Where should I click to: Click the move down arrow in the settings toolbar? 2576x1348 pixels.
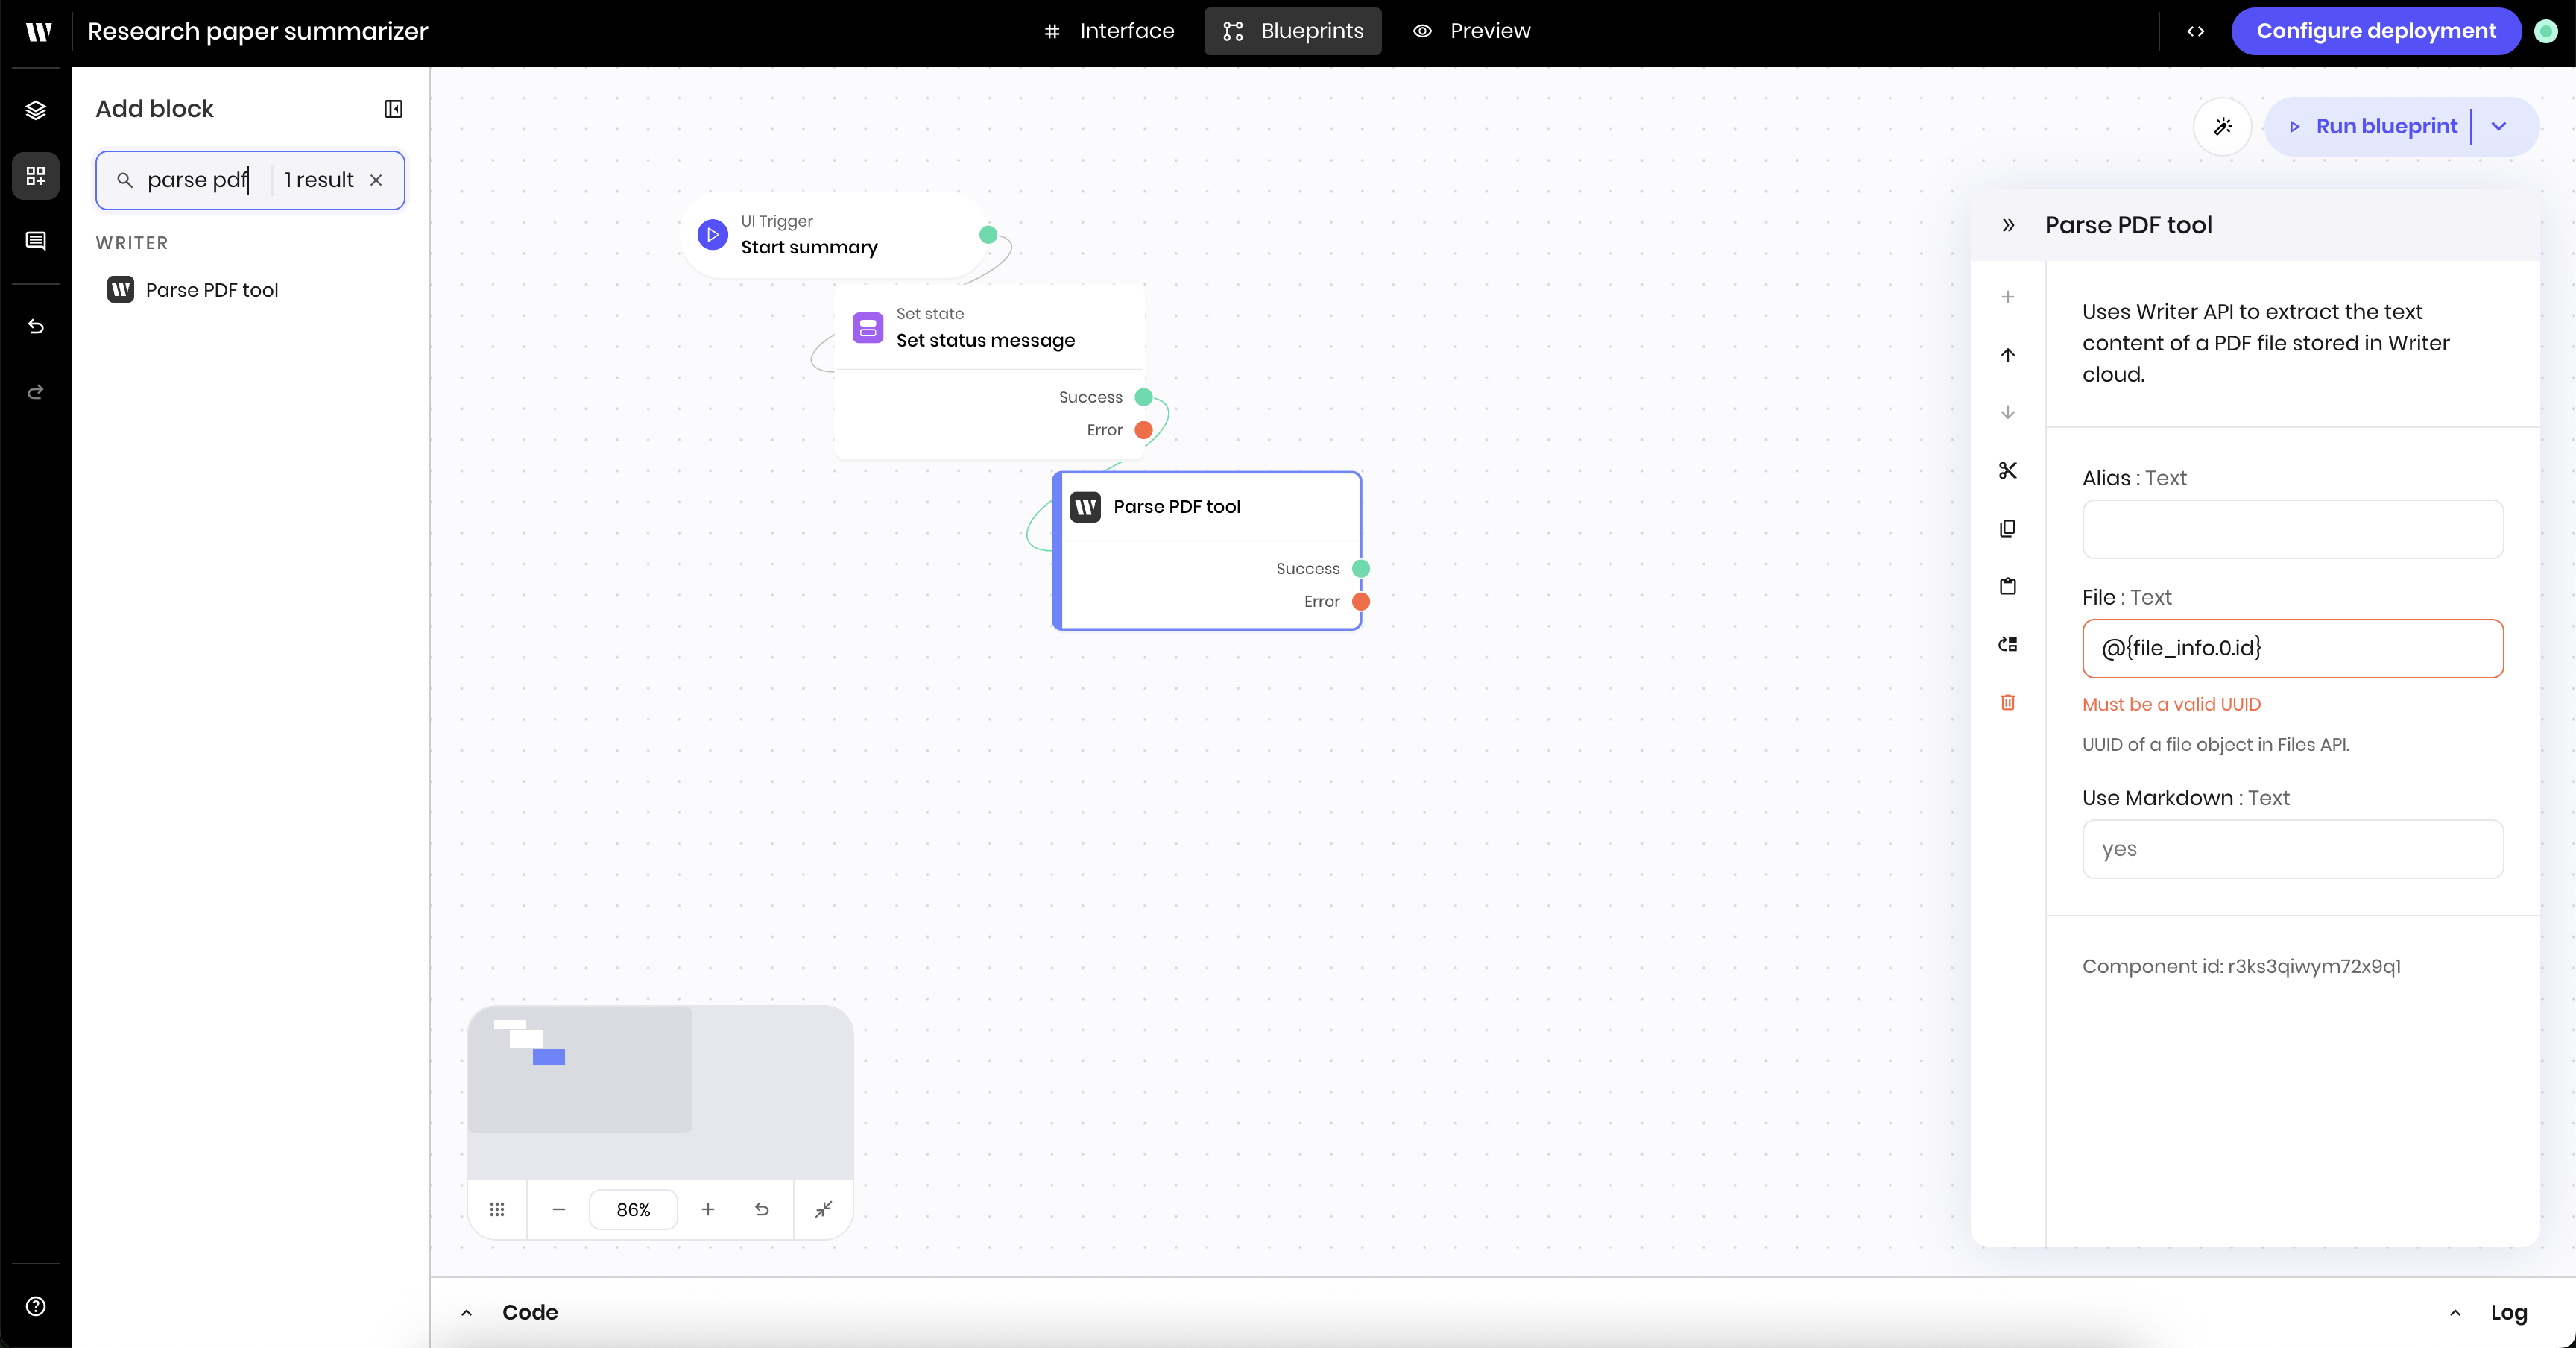point(2008,412)
